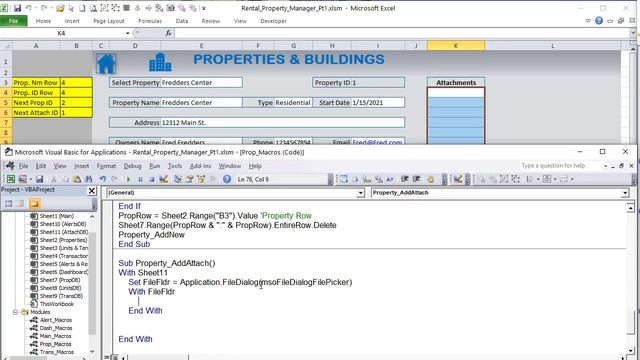Click View Microsoft Excel icon in VBA toolbar
This screenshot has width=640, height=360.
(11, 179)
